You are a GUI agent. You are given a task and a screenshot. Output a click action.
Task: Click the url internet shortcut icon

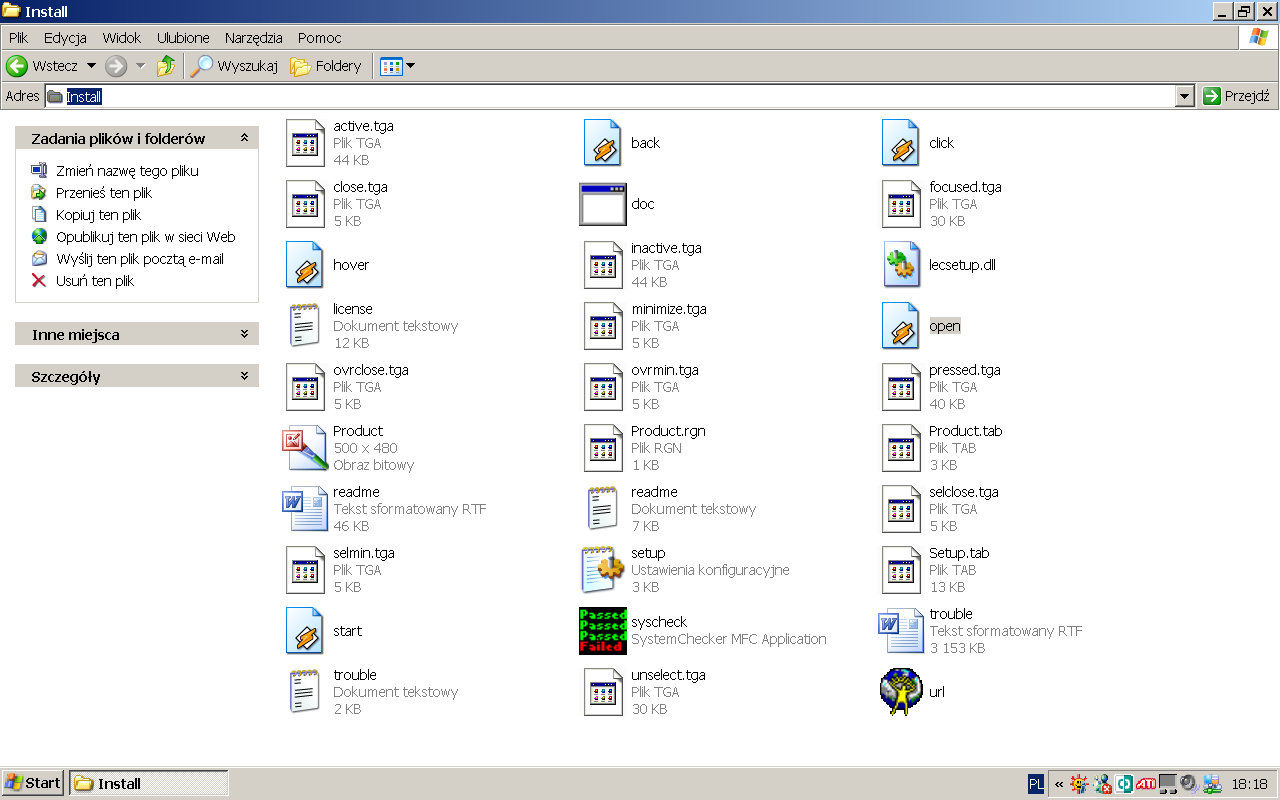(x=899, y=691)
